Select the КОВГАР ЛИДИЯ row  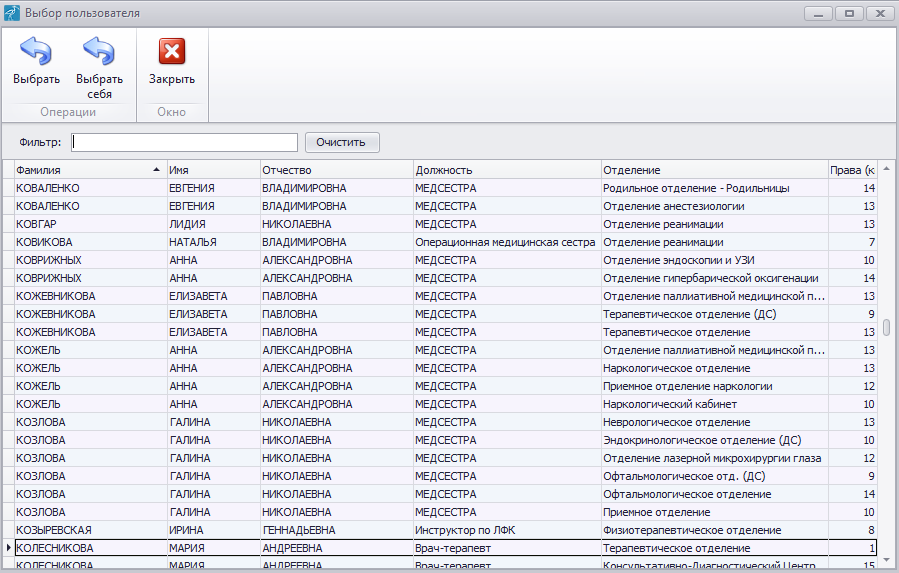click(90, 224)
